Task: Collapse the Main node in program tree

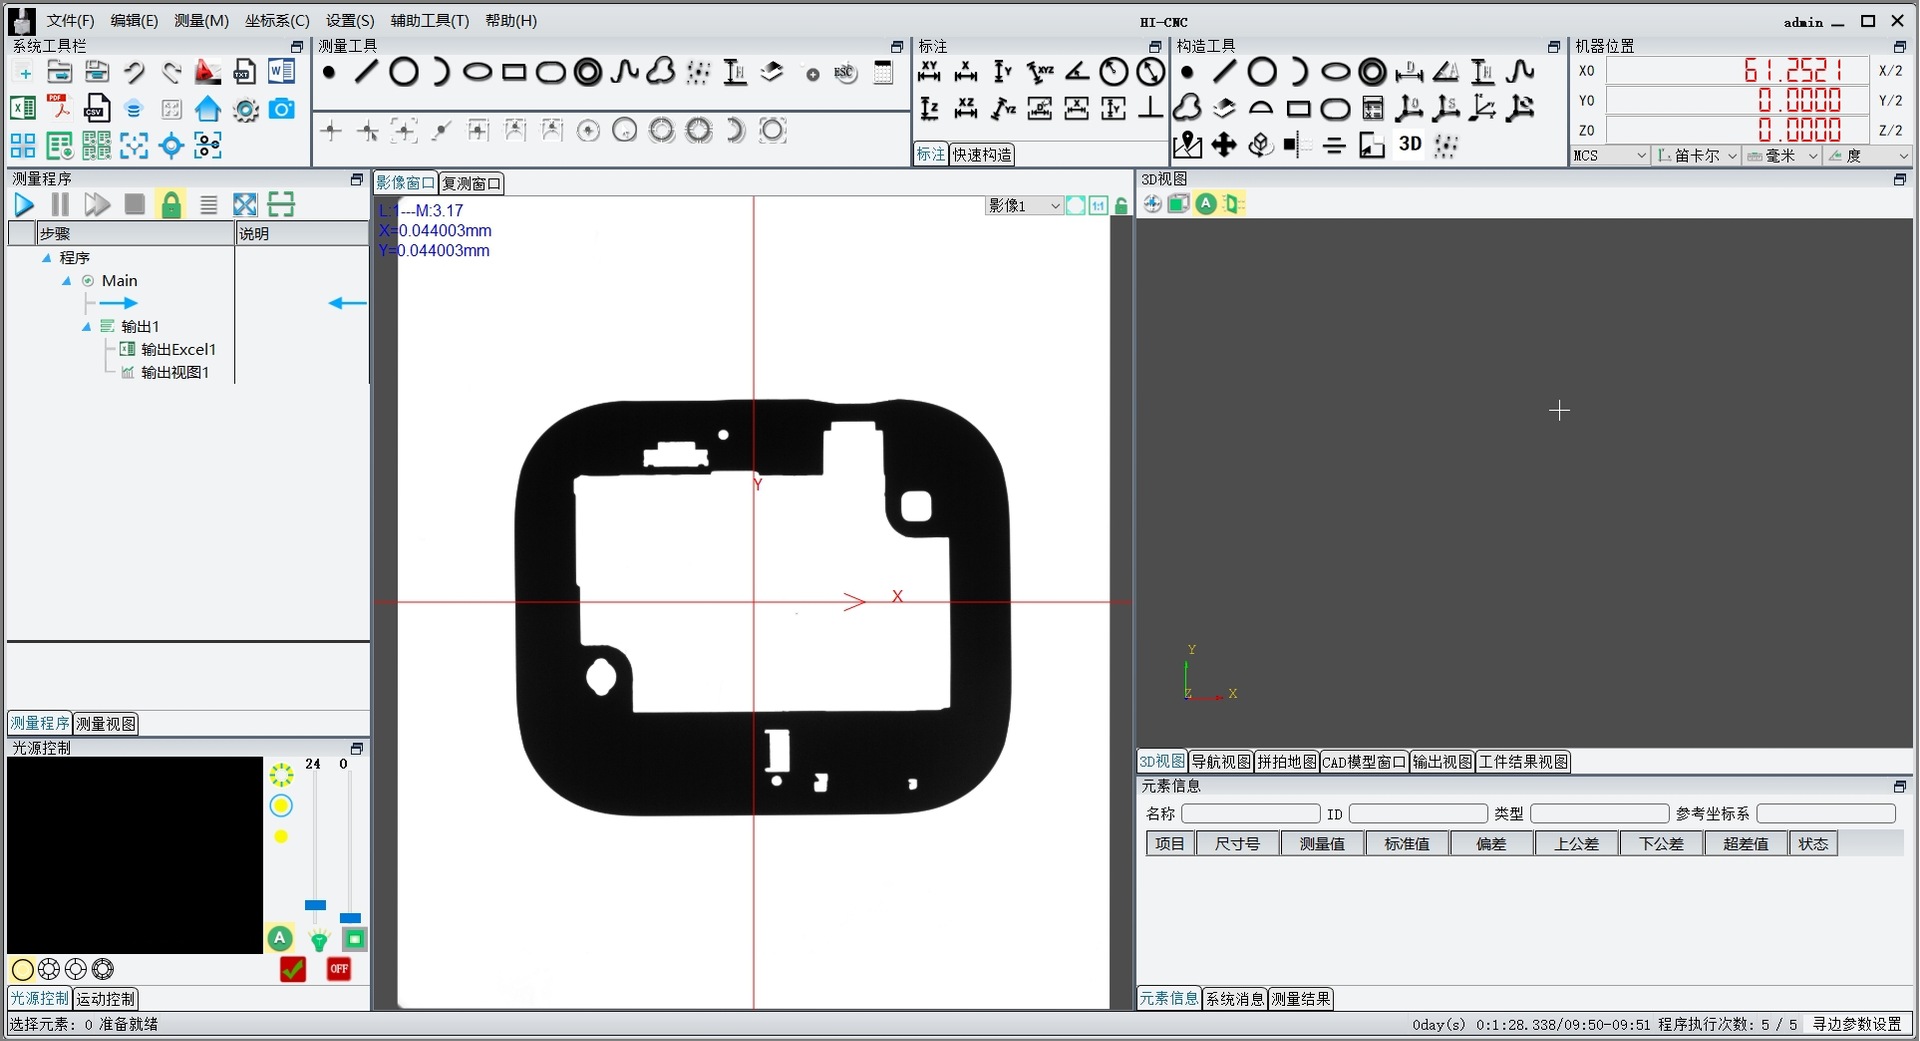Action: pyautogui.click(x=67, y=281)
